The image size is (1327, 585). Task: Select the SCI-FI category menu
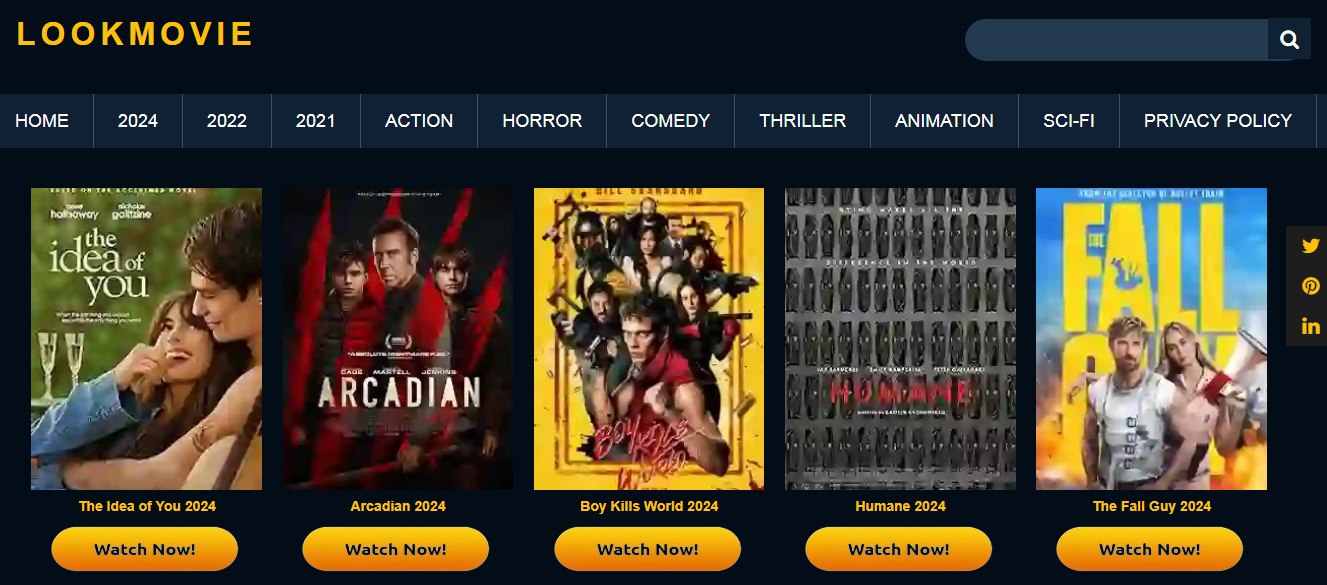(x=1069, y=121)
